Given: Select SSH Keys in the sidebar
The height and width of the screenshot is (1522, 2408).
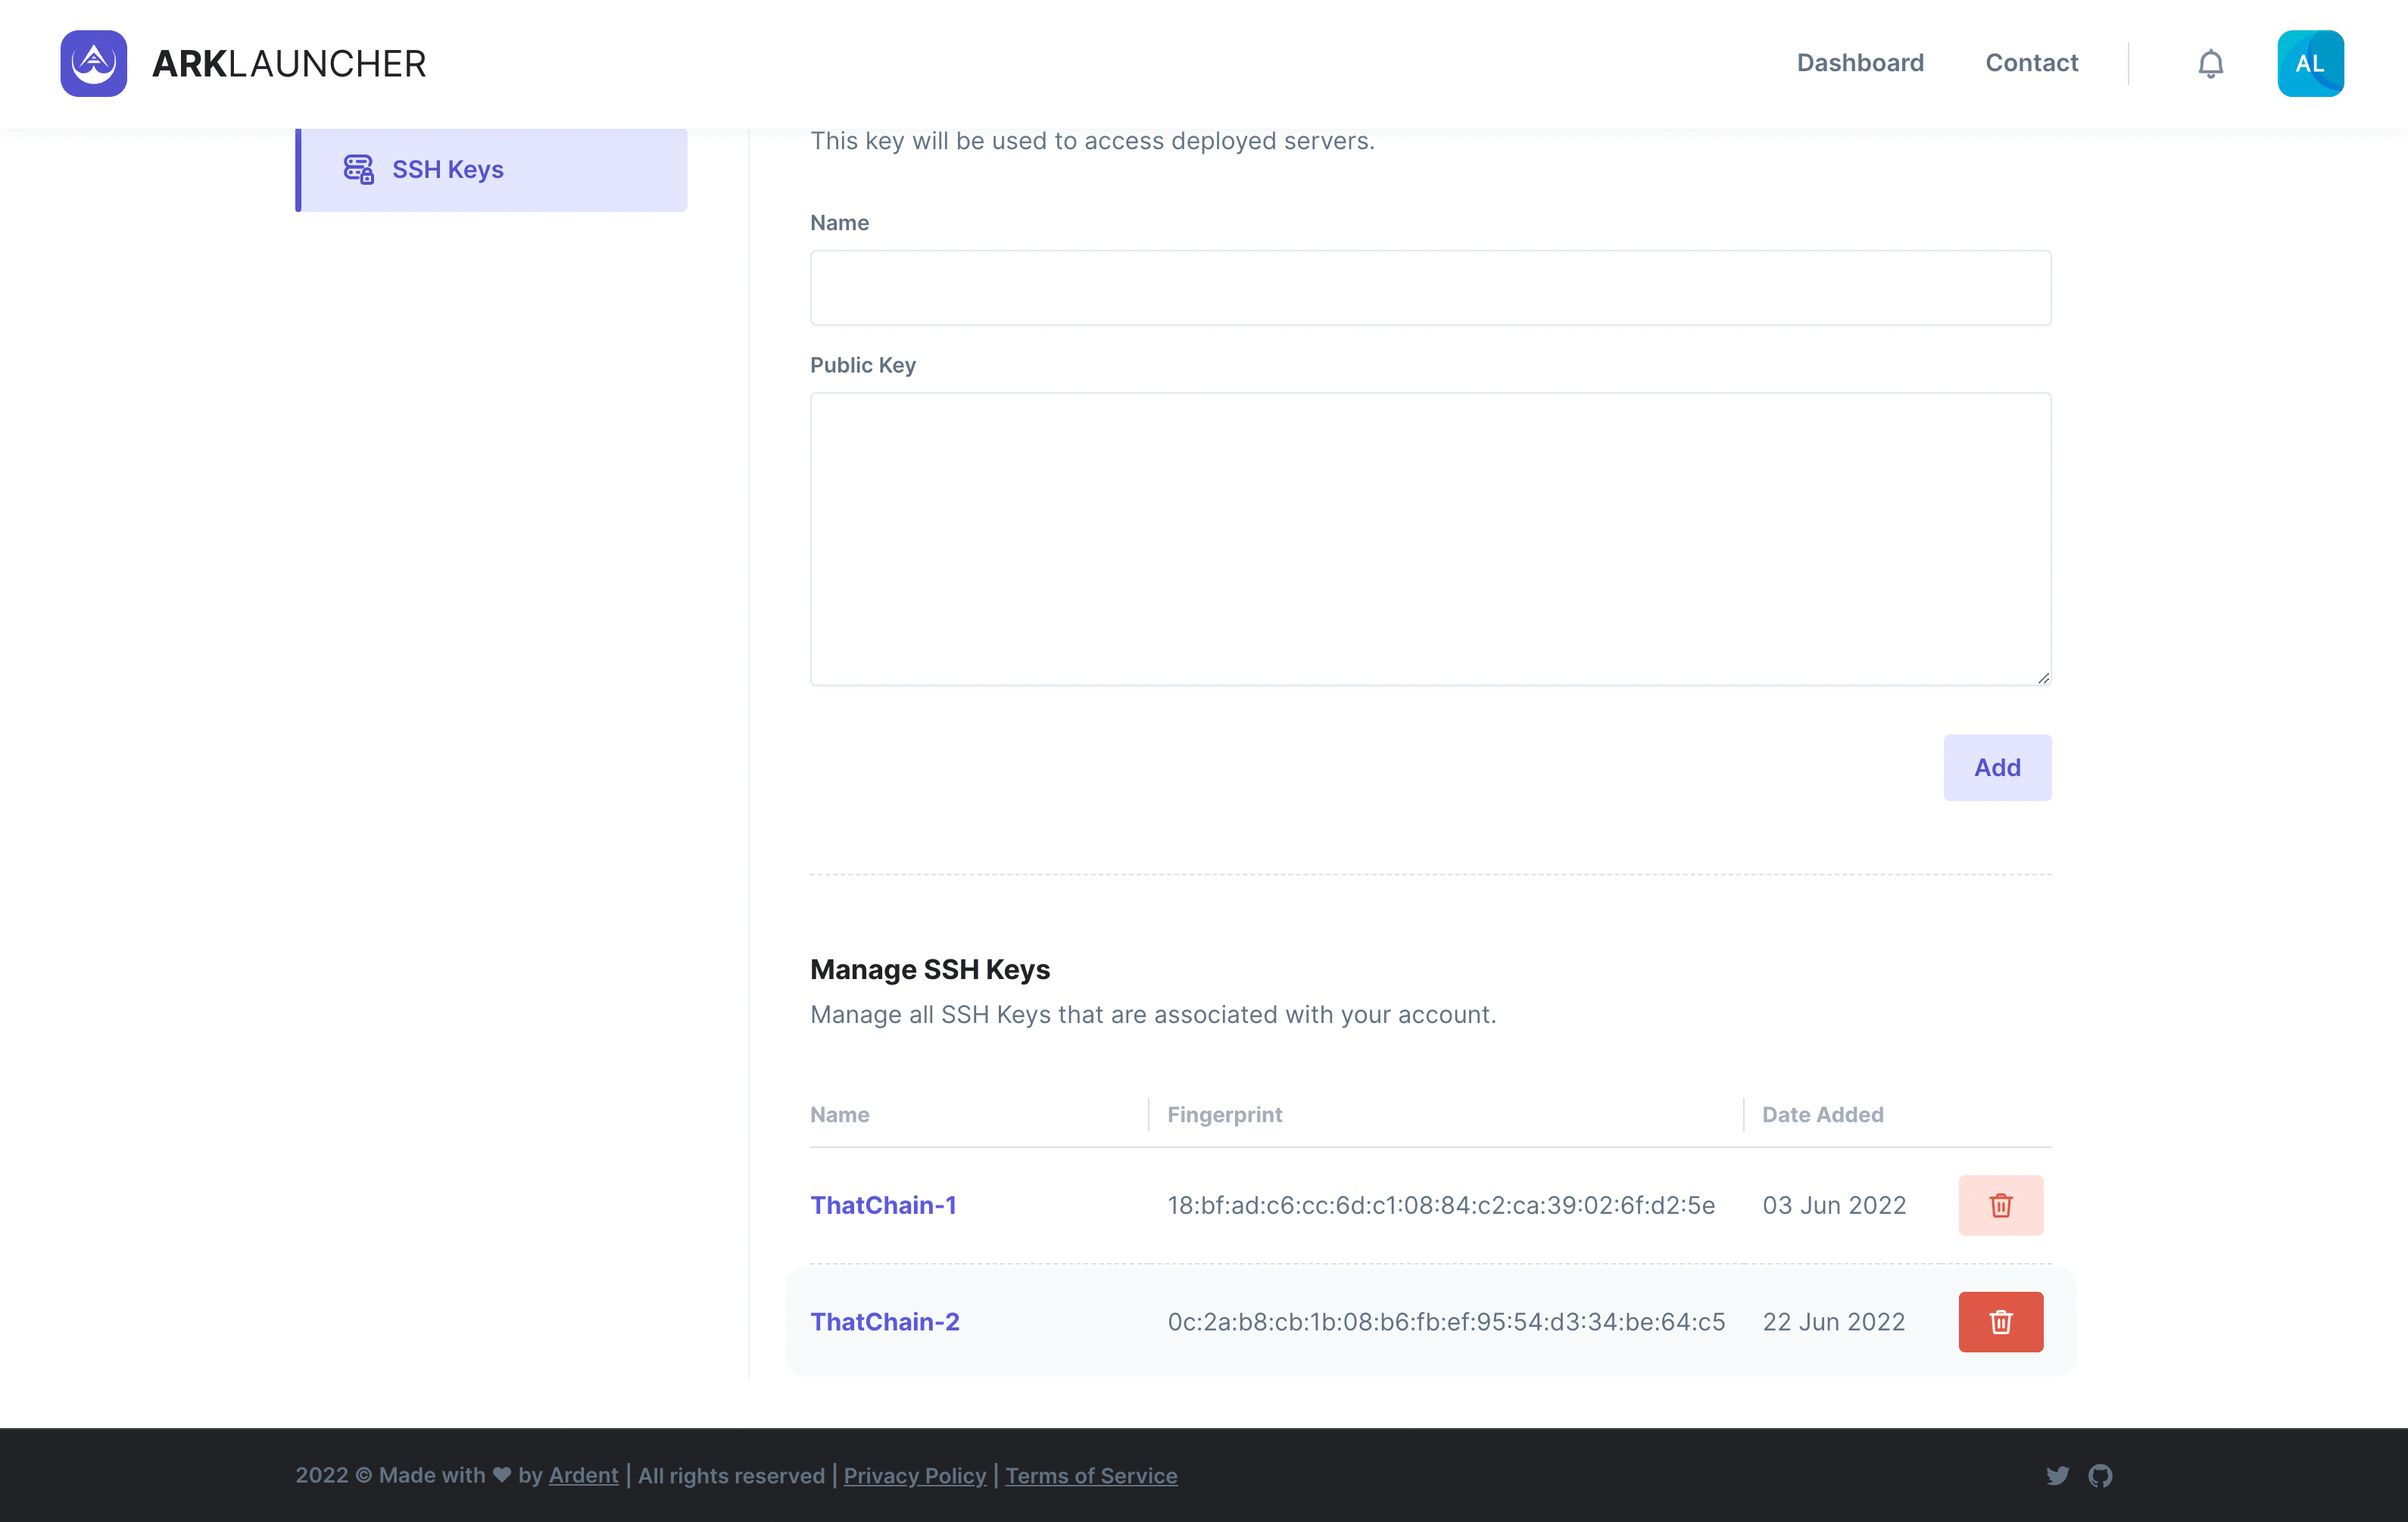Looking at the screenshot, I should (x=447, y=169).
